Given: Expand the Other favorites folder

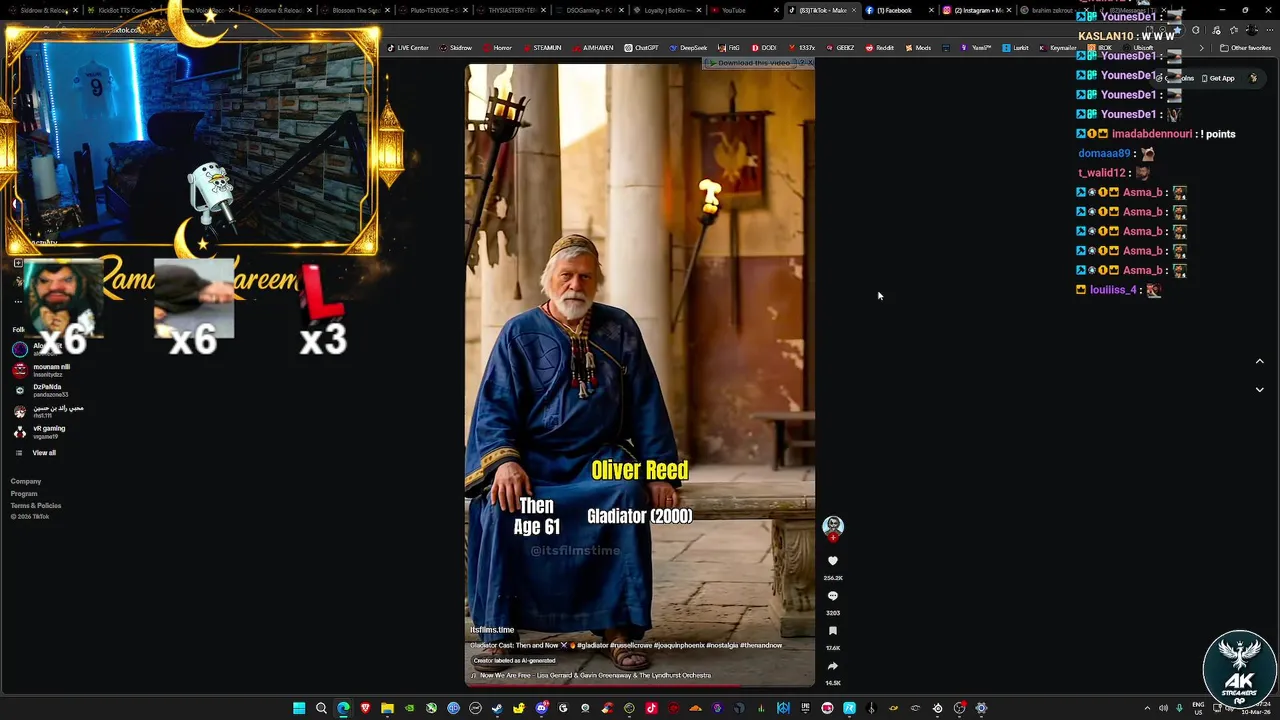Looking at the screenshot, I should click(x=1245, y=48).
